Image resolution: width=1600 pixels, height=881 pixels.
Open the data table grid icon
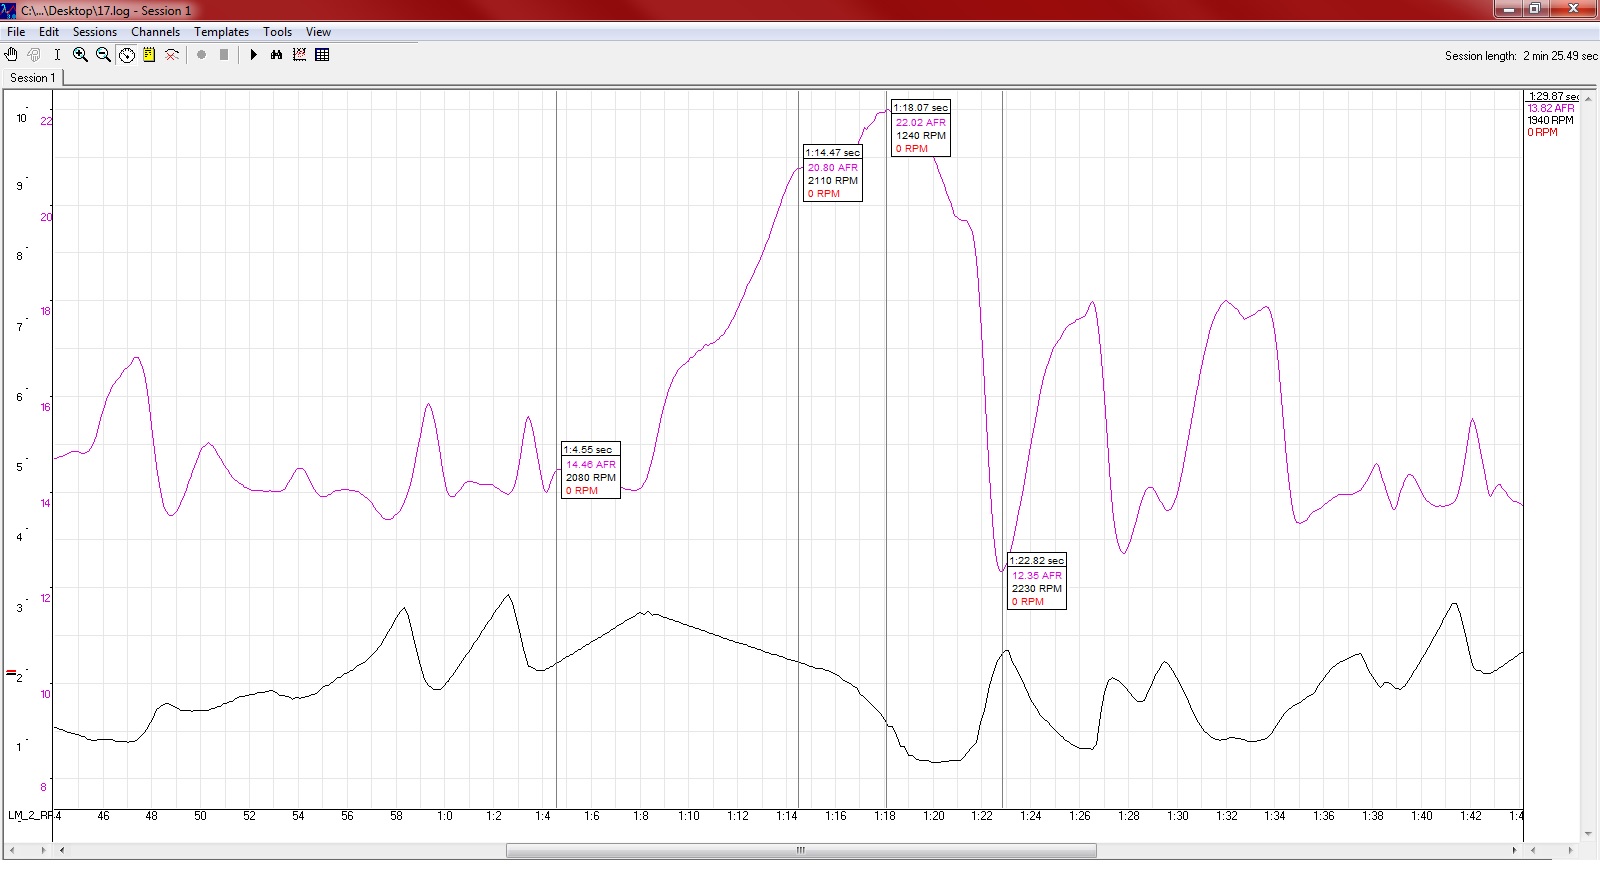322,55
